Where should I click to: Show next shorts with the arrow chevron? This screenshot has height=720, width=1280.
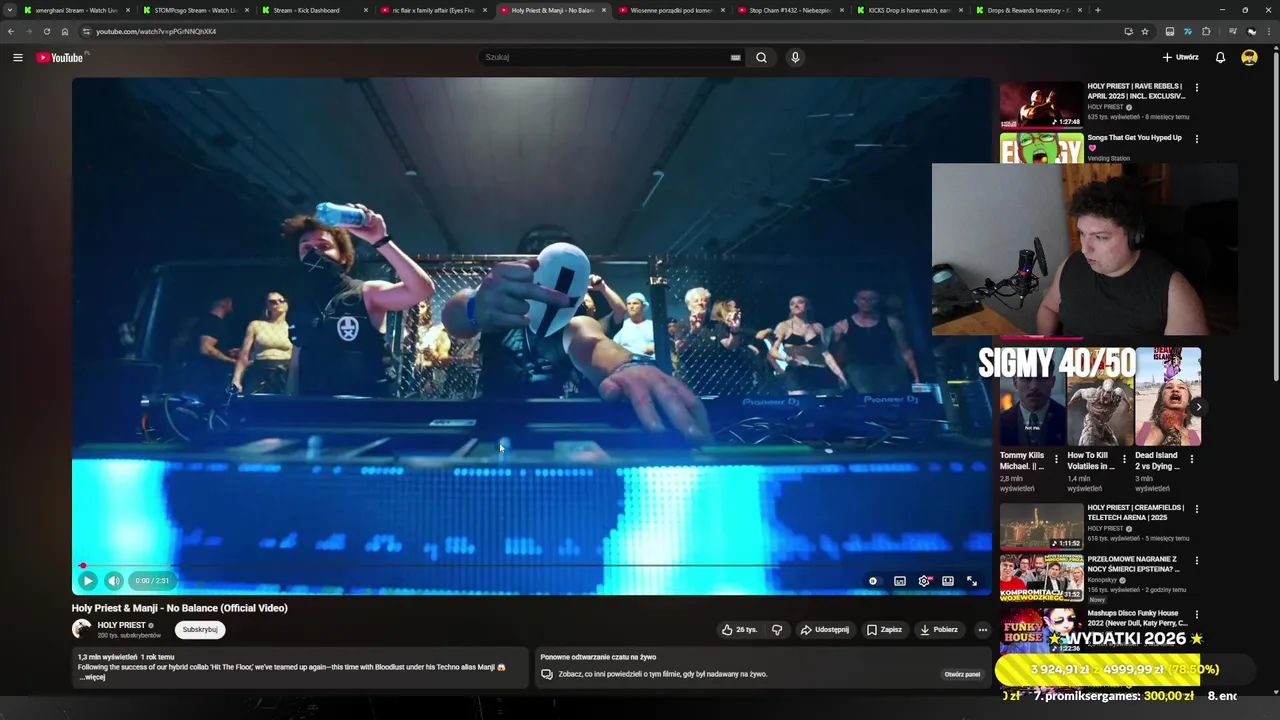(x=1198, y=407)
